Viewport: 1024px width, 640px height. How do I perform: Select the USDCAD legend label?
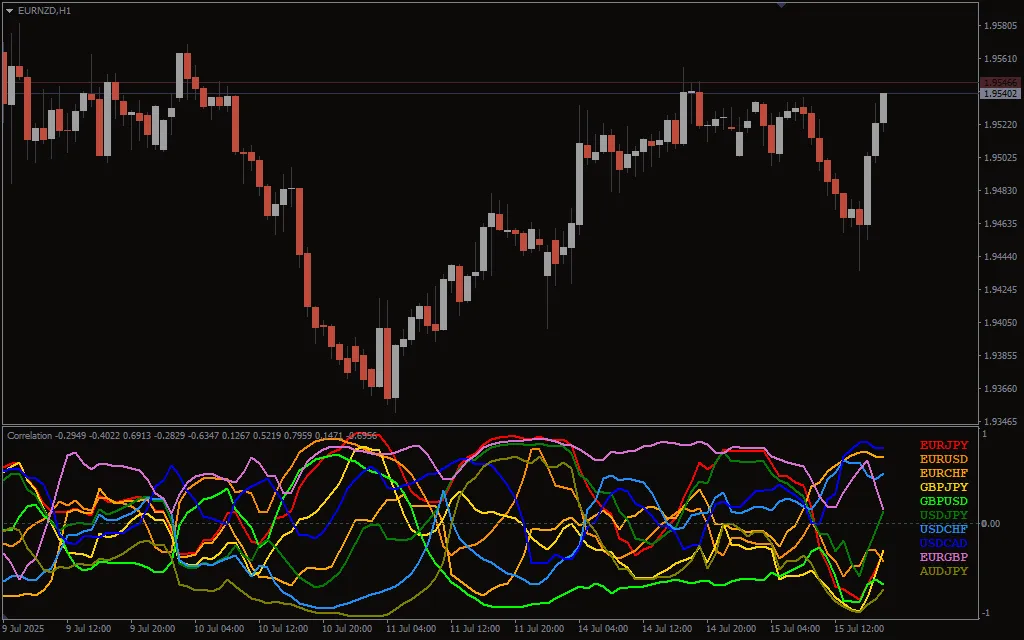(943, 543)
